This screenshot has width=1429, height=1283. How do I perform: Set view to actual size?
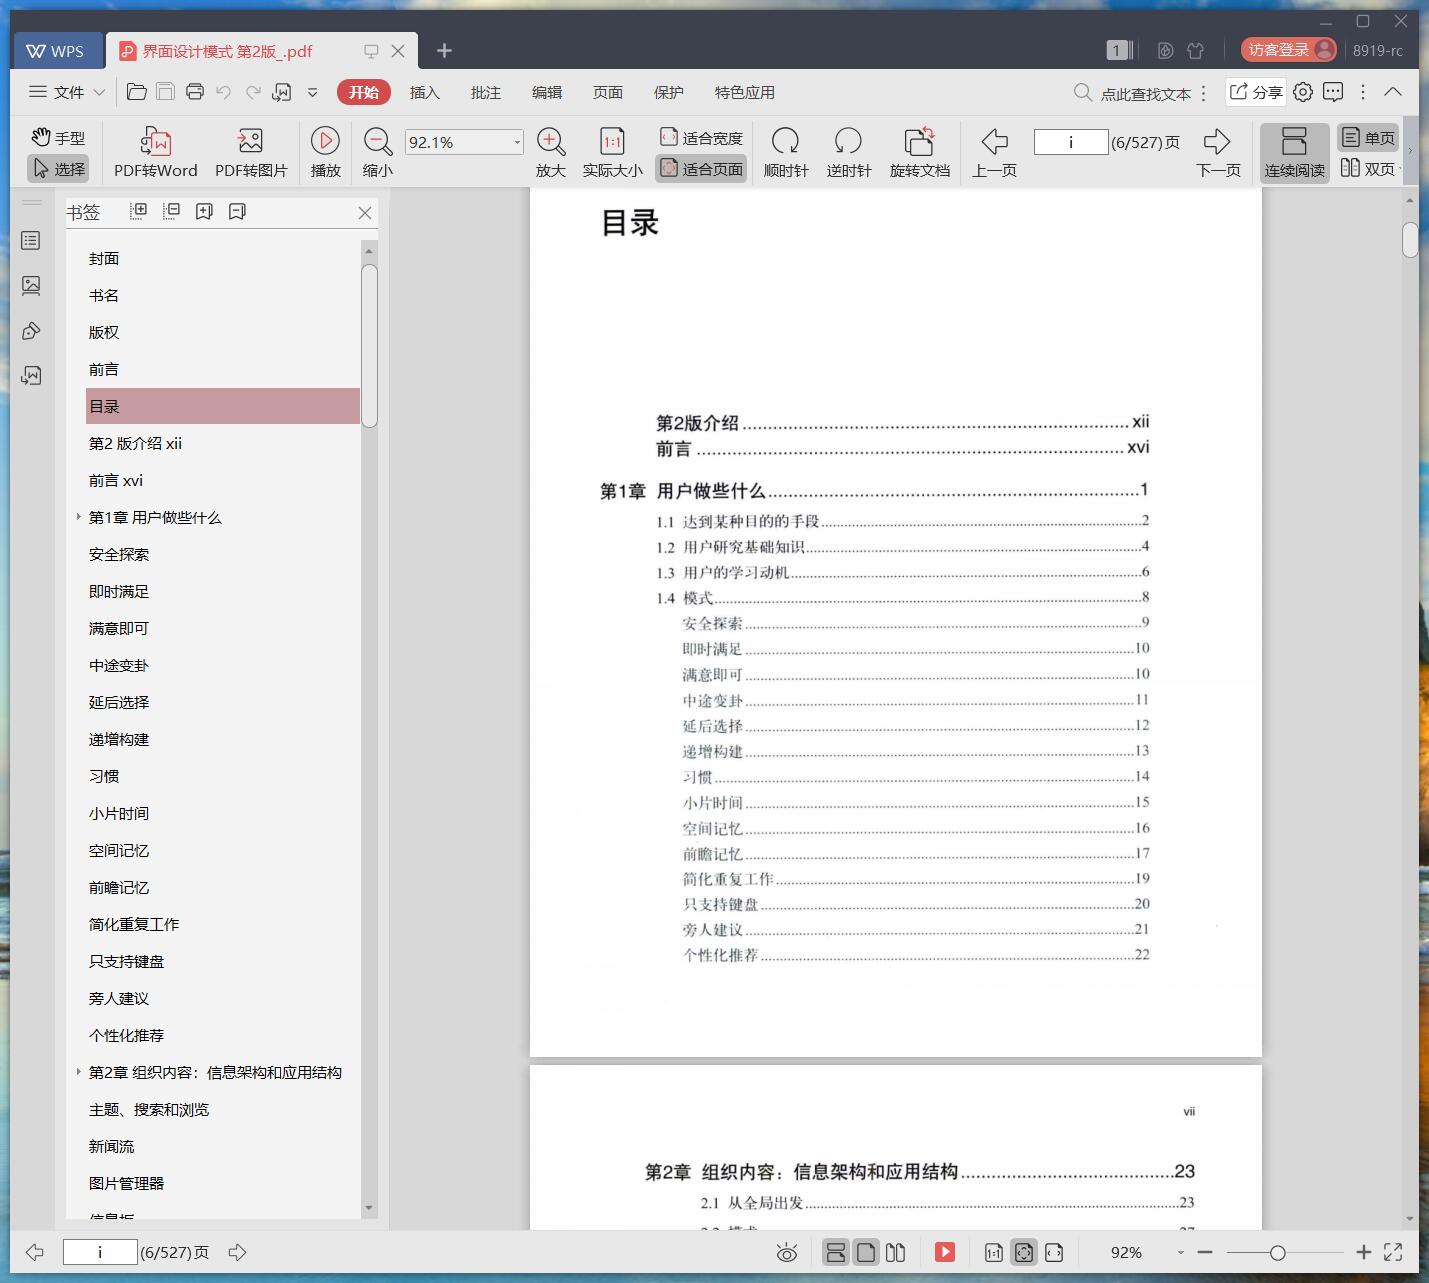click(612, 153)
